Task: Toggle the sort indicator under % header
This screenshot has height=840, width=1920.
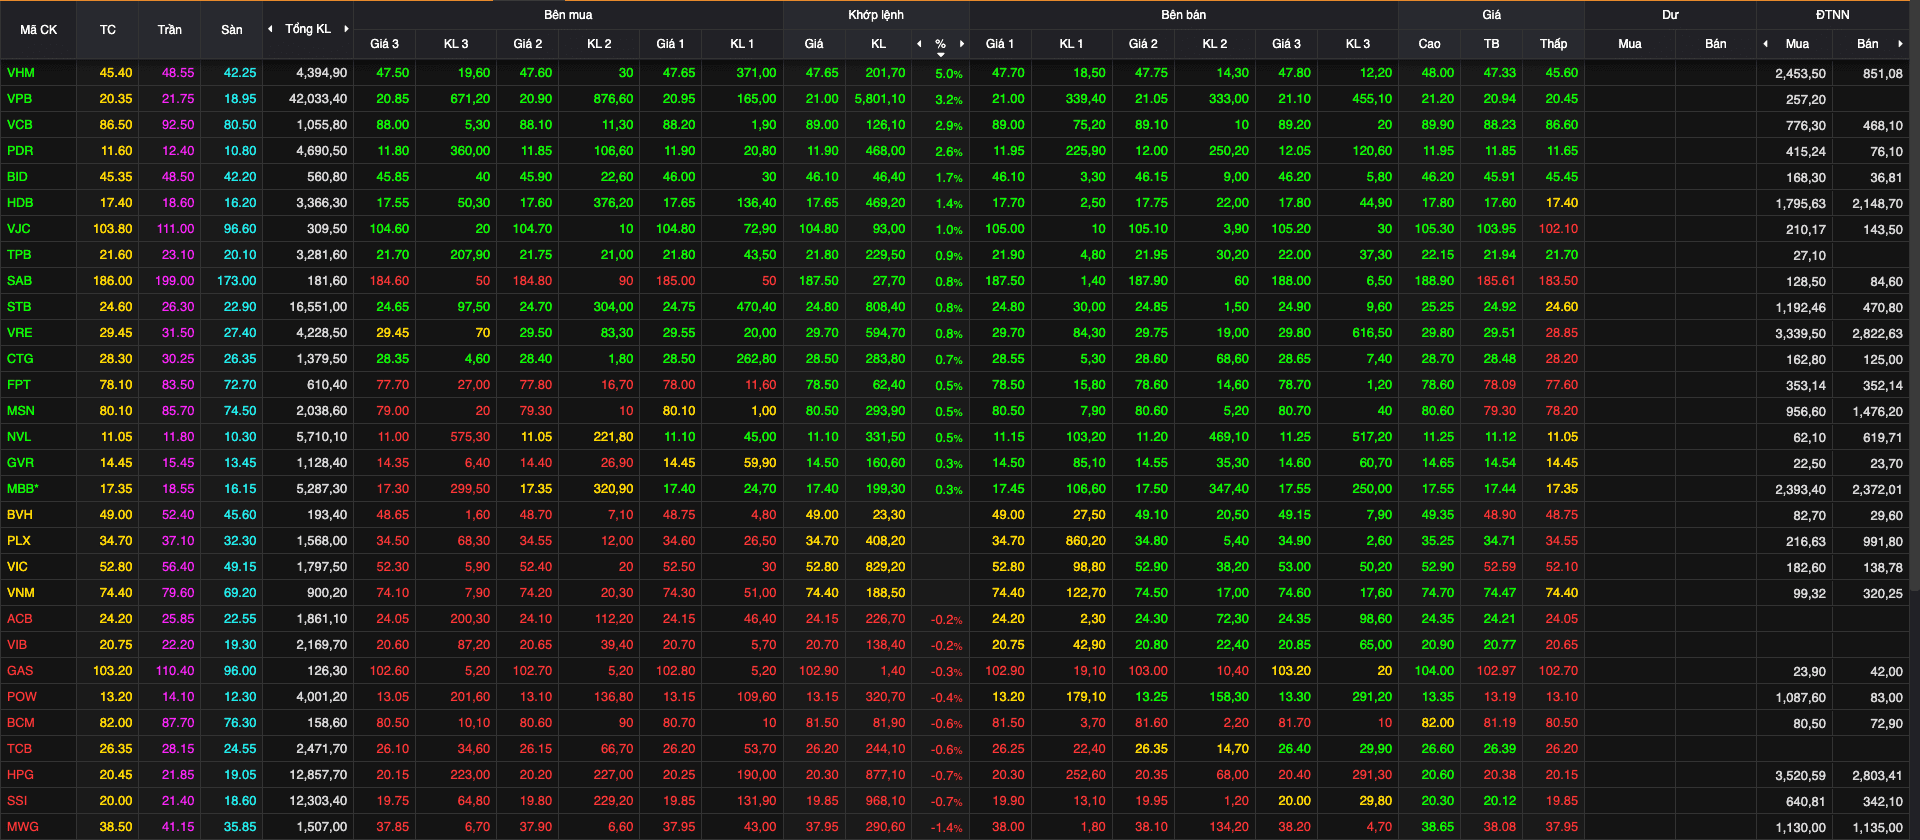Action: (940, 54)
